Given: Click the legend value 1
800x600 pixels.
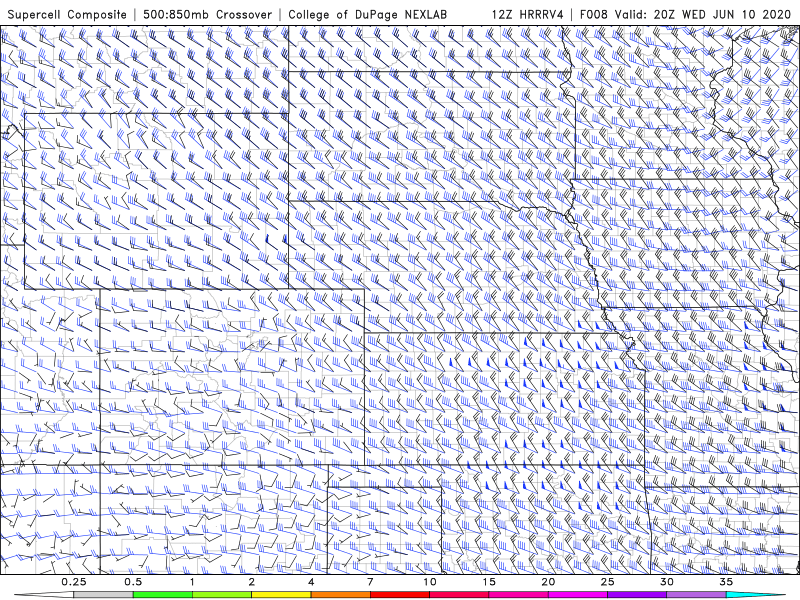Looking at the screenshot, I should [x=192, y=582].
